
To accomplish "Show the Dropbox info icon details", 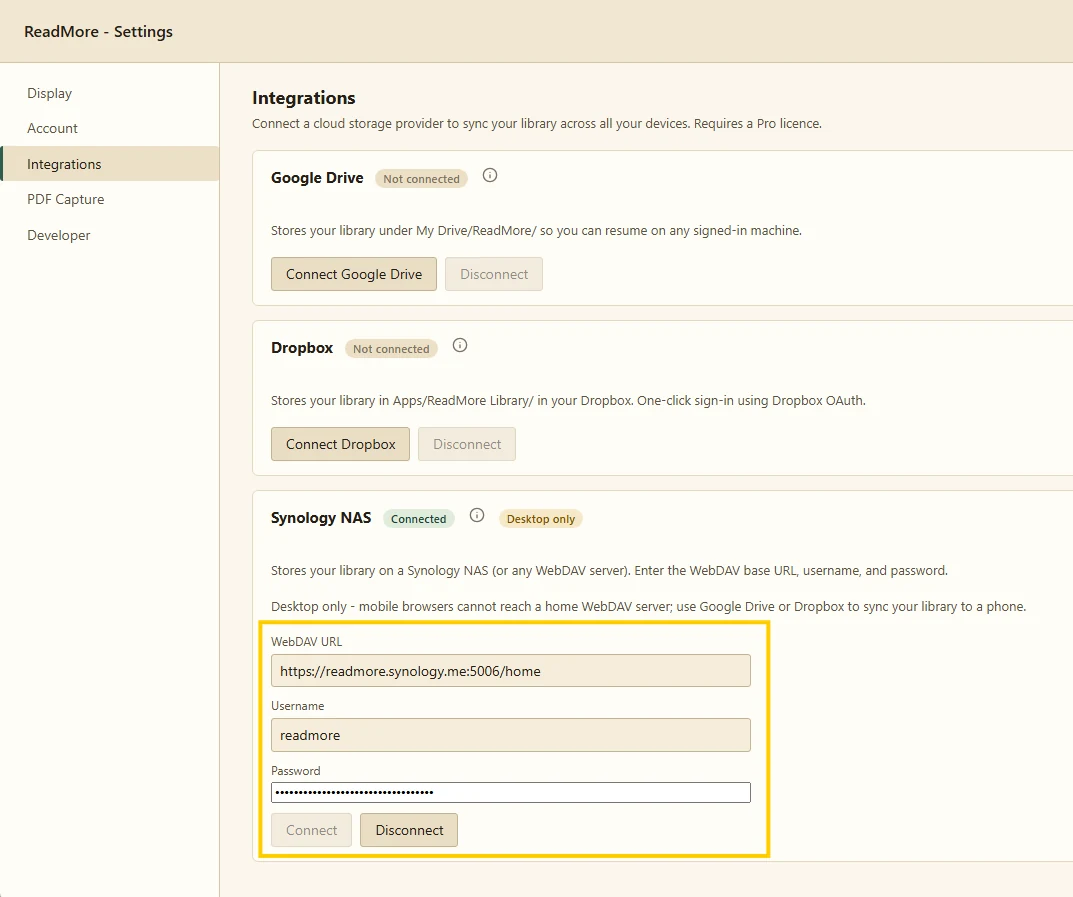I will 460,345.
